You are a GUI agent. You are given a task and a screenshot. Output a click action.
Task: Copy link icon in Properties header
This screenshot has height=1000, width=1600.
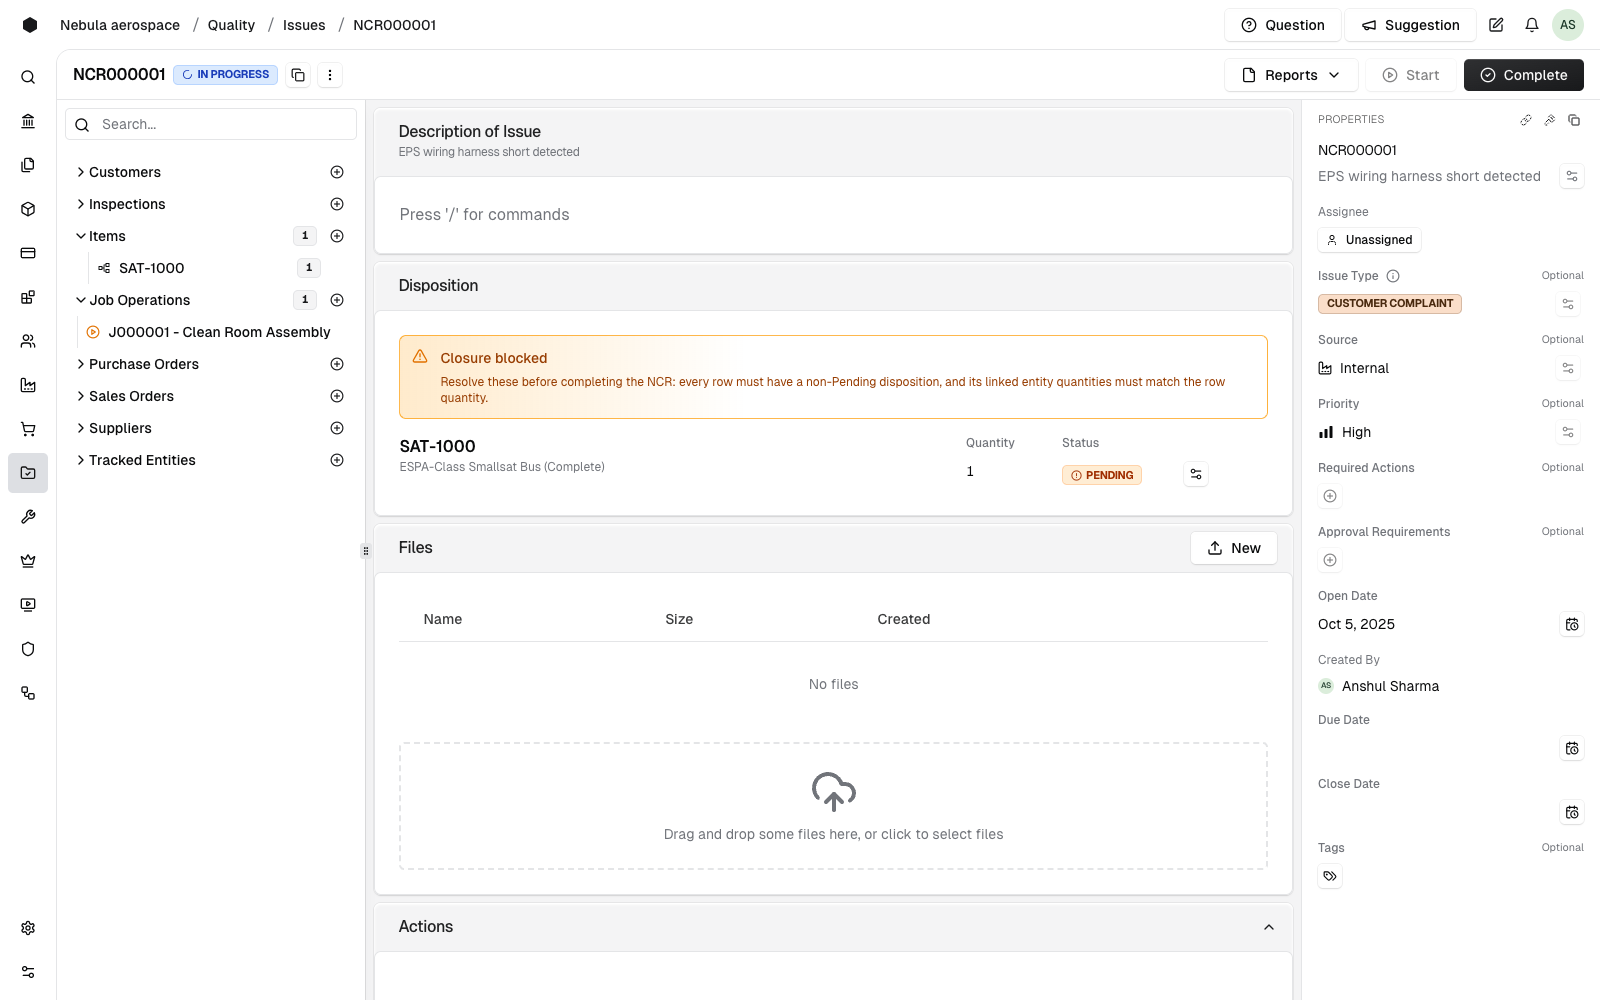[1526, 120]
